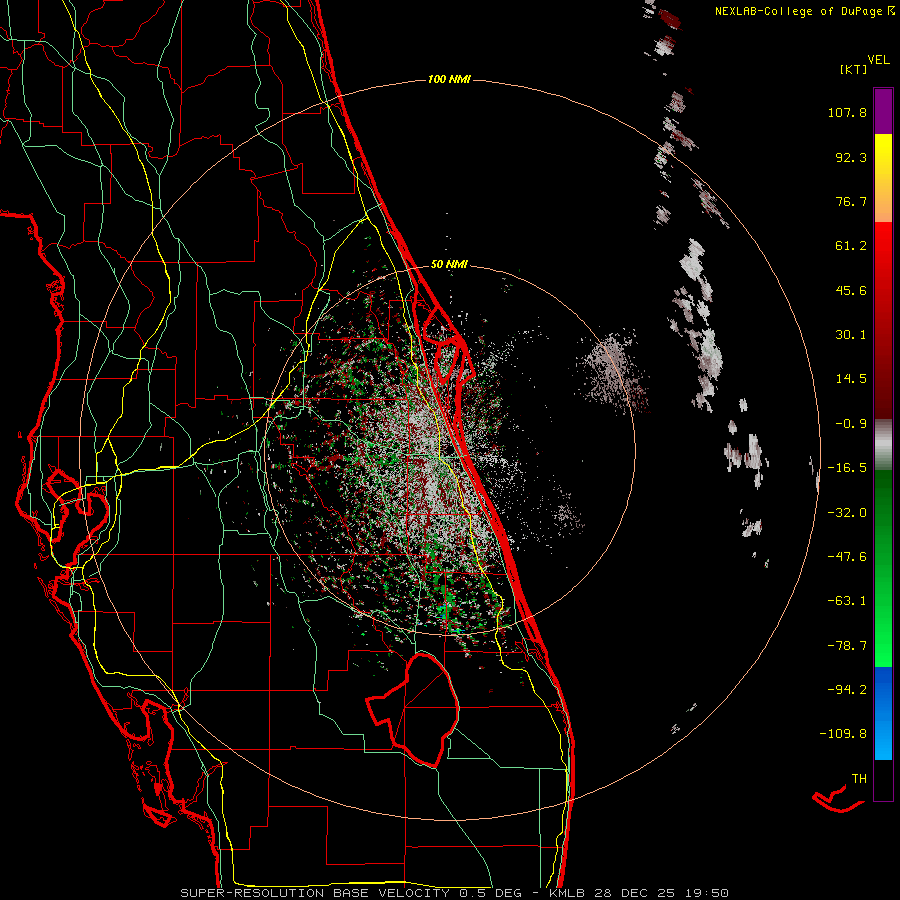900x900 pixels.
Task: Pick the blue band of the velocity scale
Action: coord(883,713)
